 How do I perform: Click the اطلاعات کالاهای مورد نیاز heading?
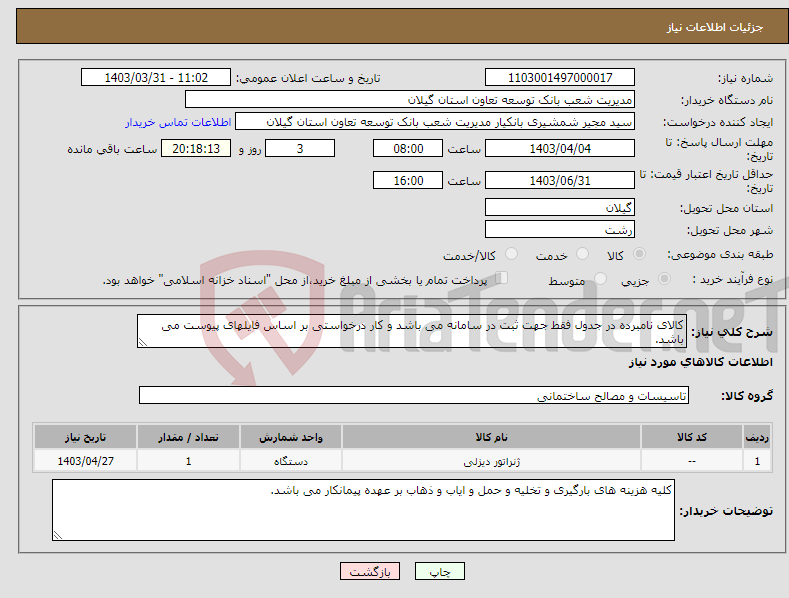click(700, 362)
